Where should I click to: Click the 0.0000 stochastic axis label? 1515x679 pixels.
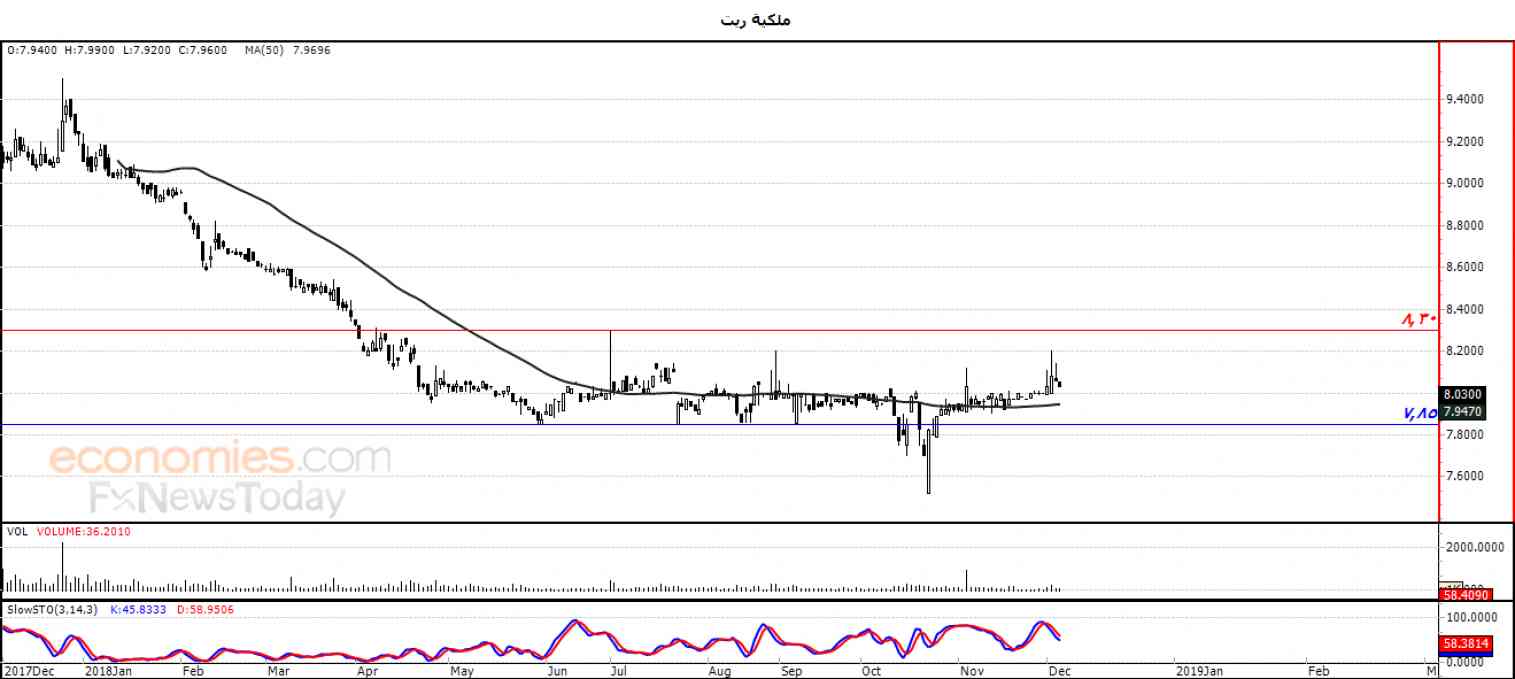pos(1464,662)
